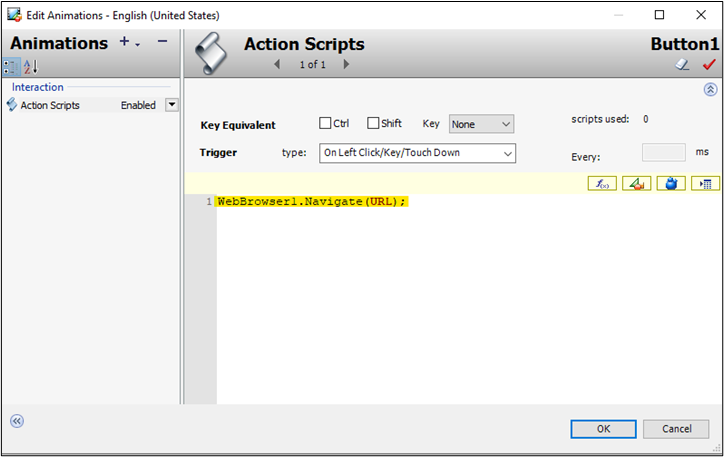Viewport: 724px width, 457px height.
Task: Remove animation with the minus icon
Action: click(162, 42)
